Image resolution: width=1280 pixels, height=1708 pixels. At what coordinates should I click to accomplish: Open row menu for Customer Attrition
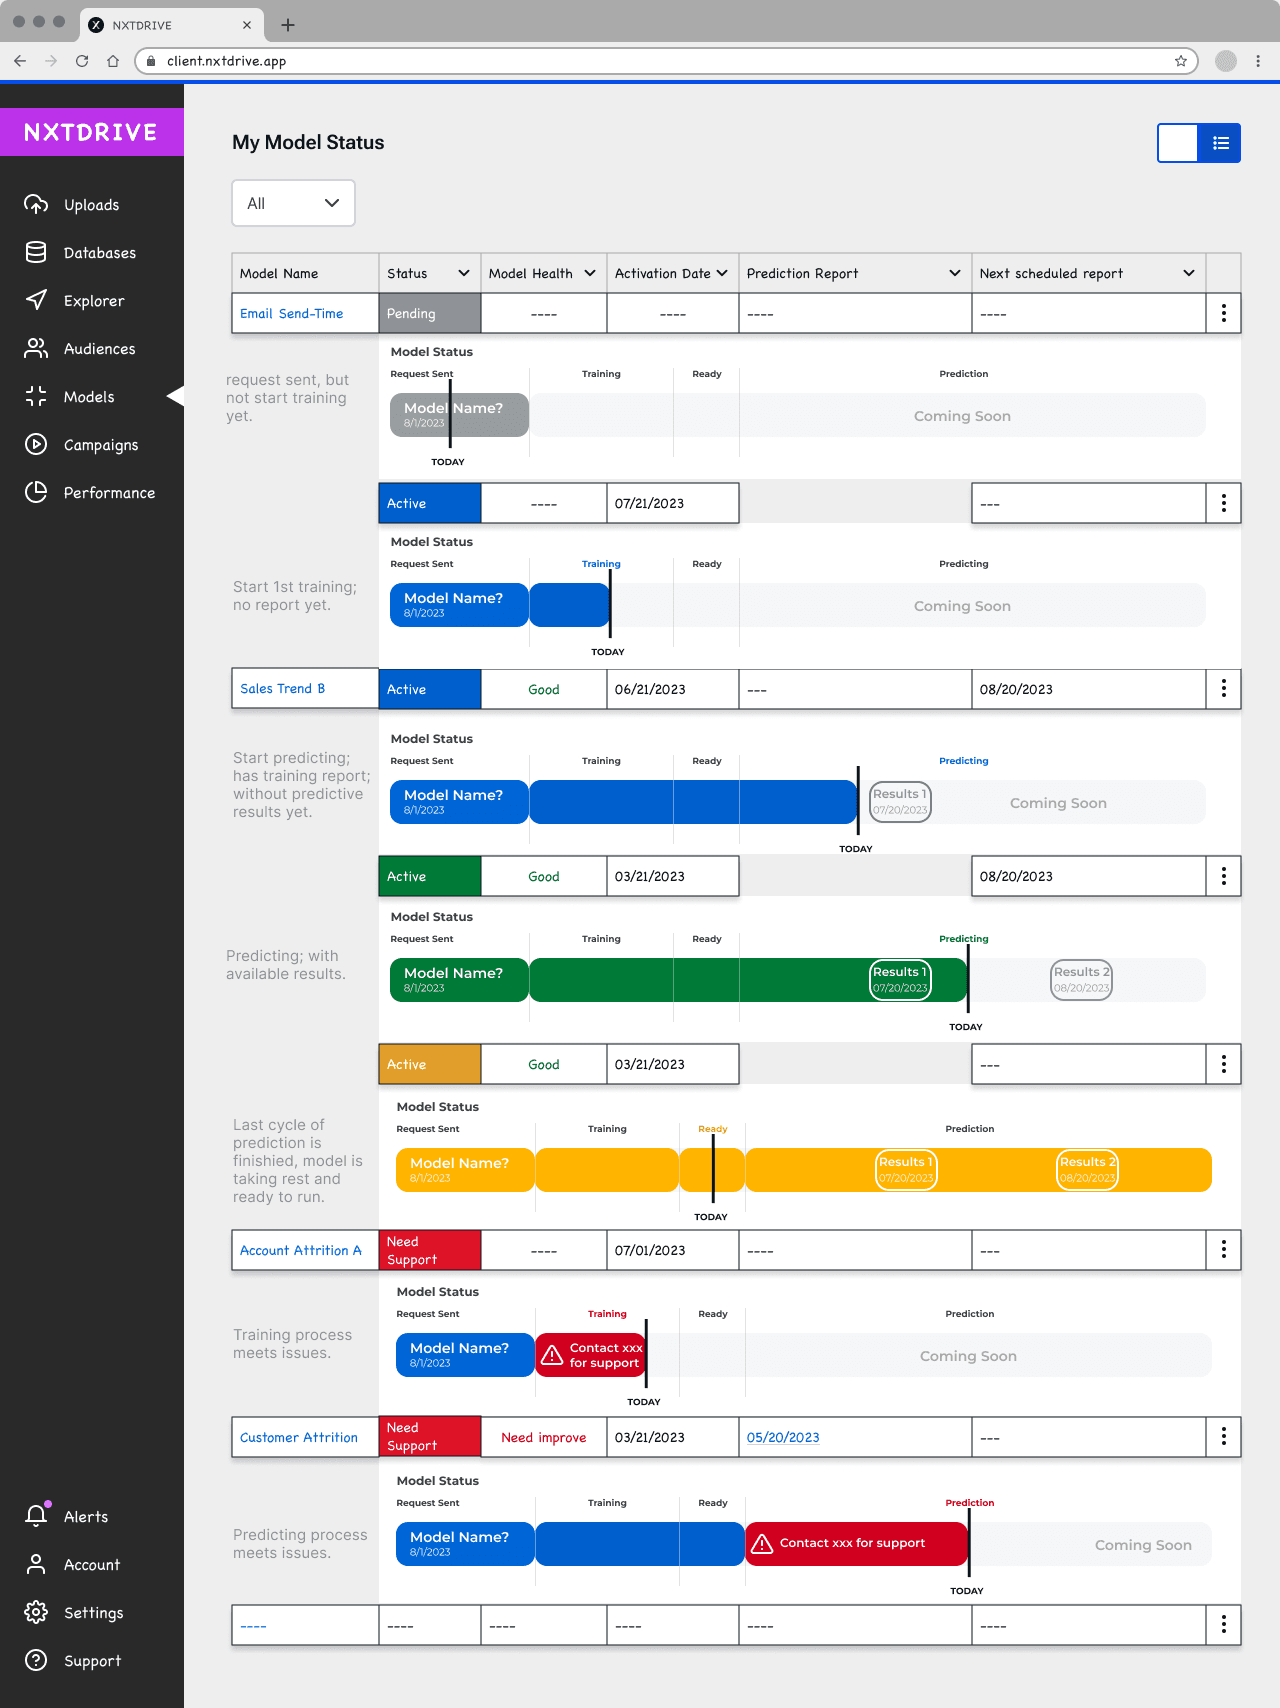(1223, 1437)
